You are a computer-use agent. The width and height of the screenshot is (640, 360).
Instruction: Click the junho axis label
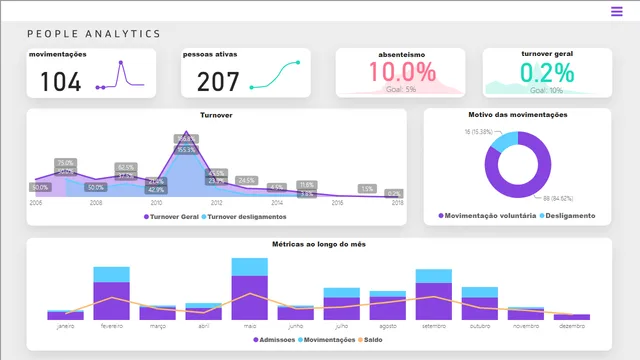tap(296, 326)
